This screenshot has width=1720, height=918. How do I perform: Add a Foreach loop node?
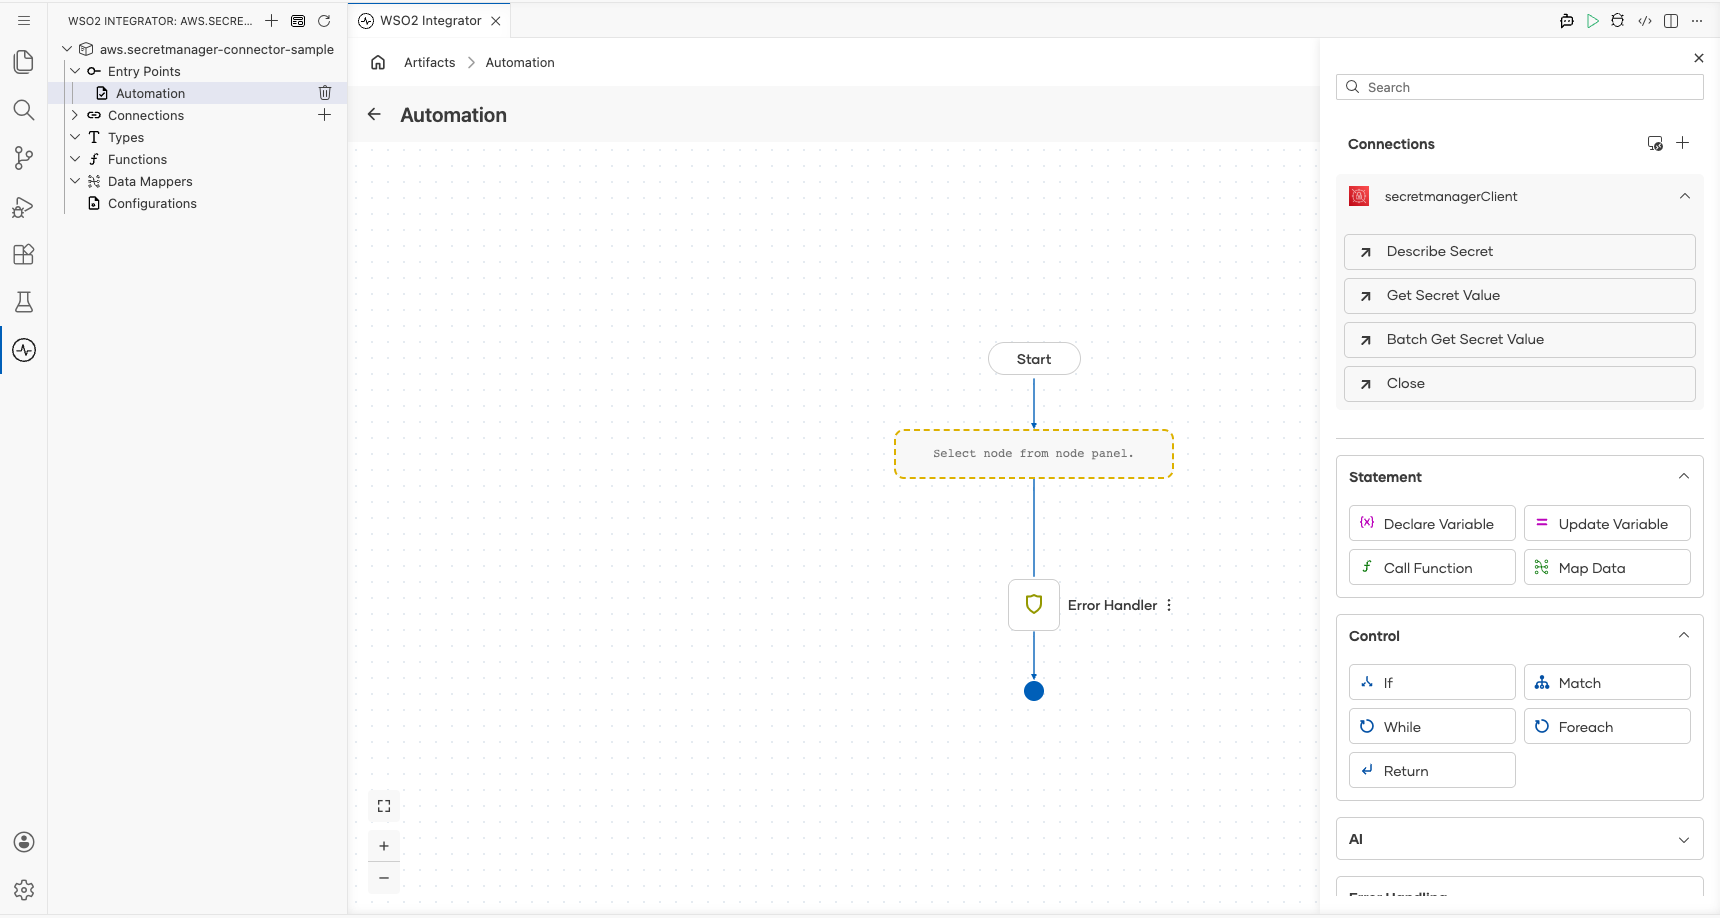(1607, 726)
